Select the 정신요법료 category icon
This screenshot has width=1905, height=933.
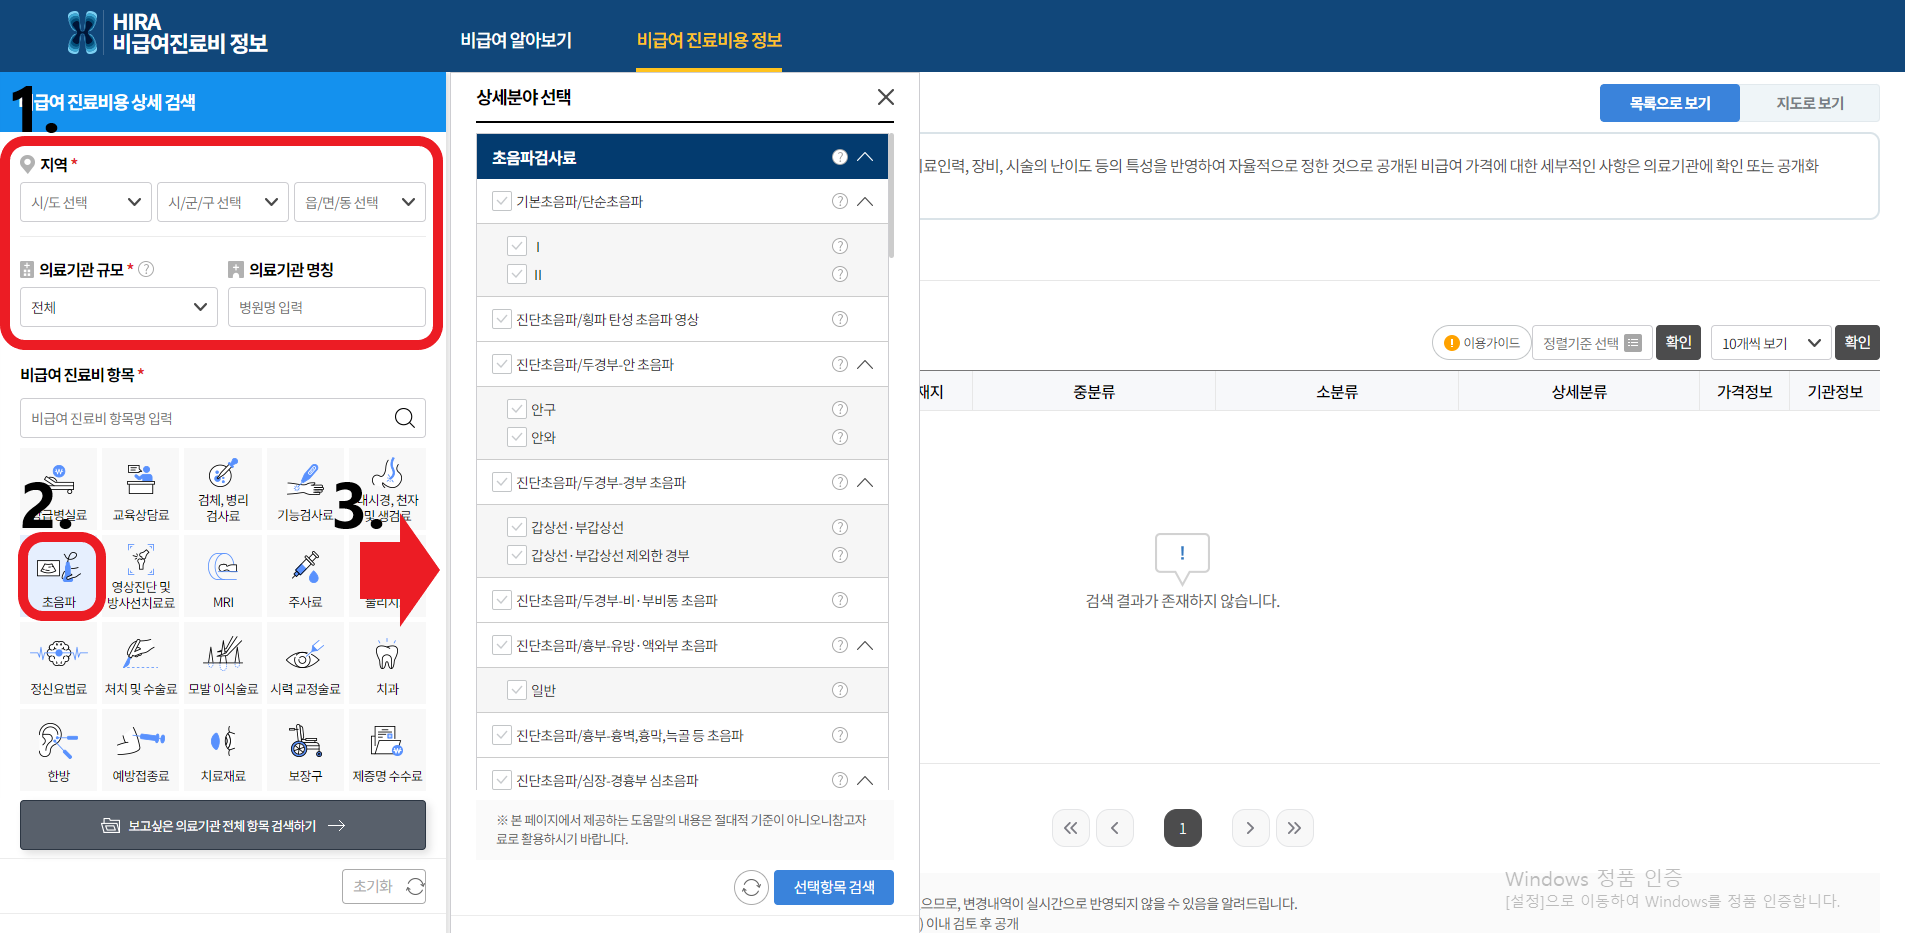coord(59,662)
